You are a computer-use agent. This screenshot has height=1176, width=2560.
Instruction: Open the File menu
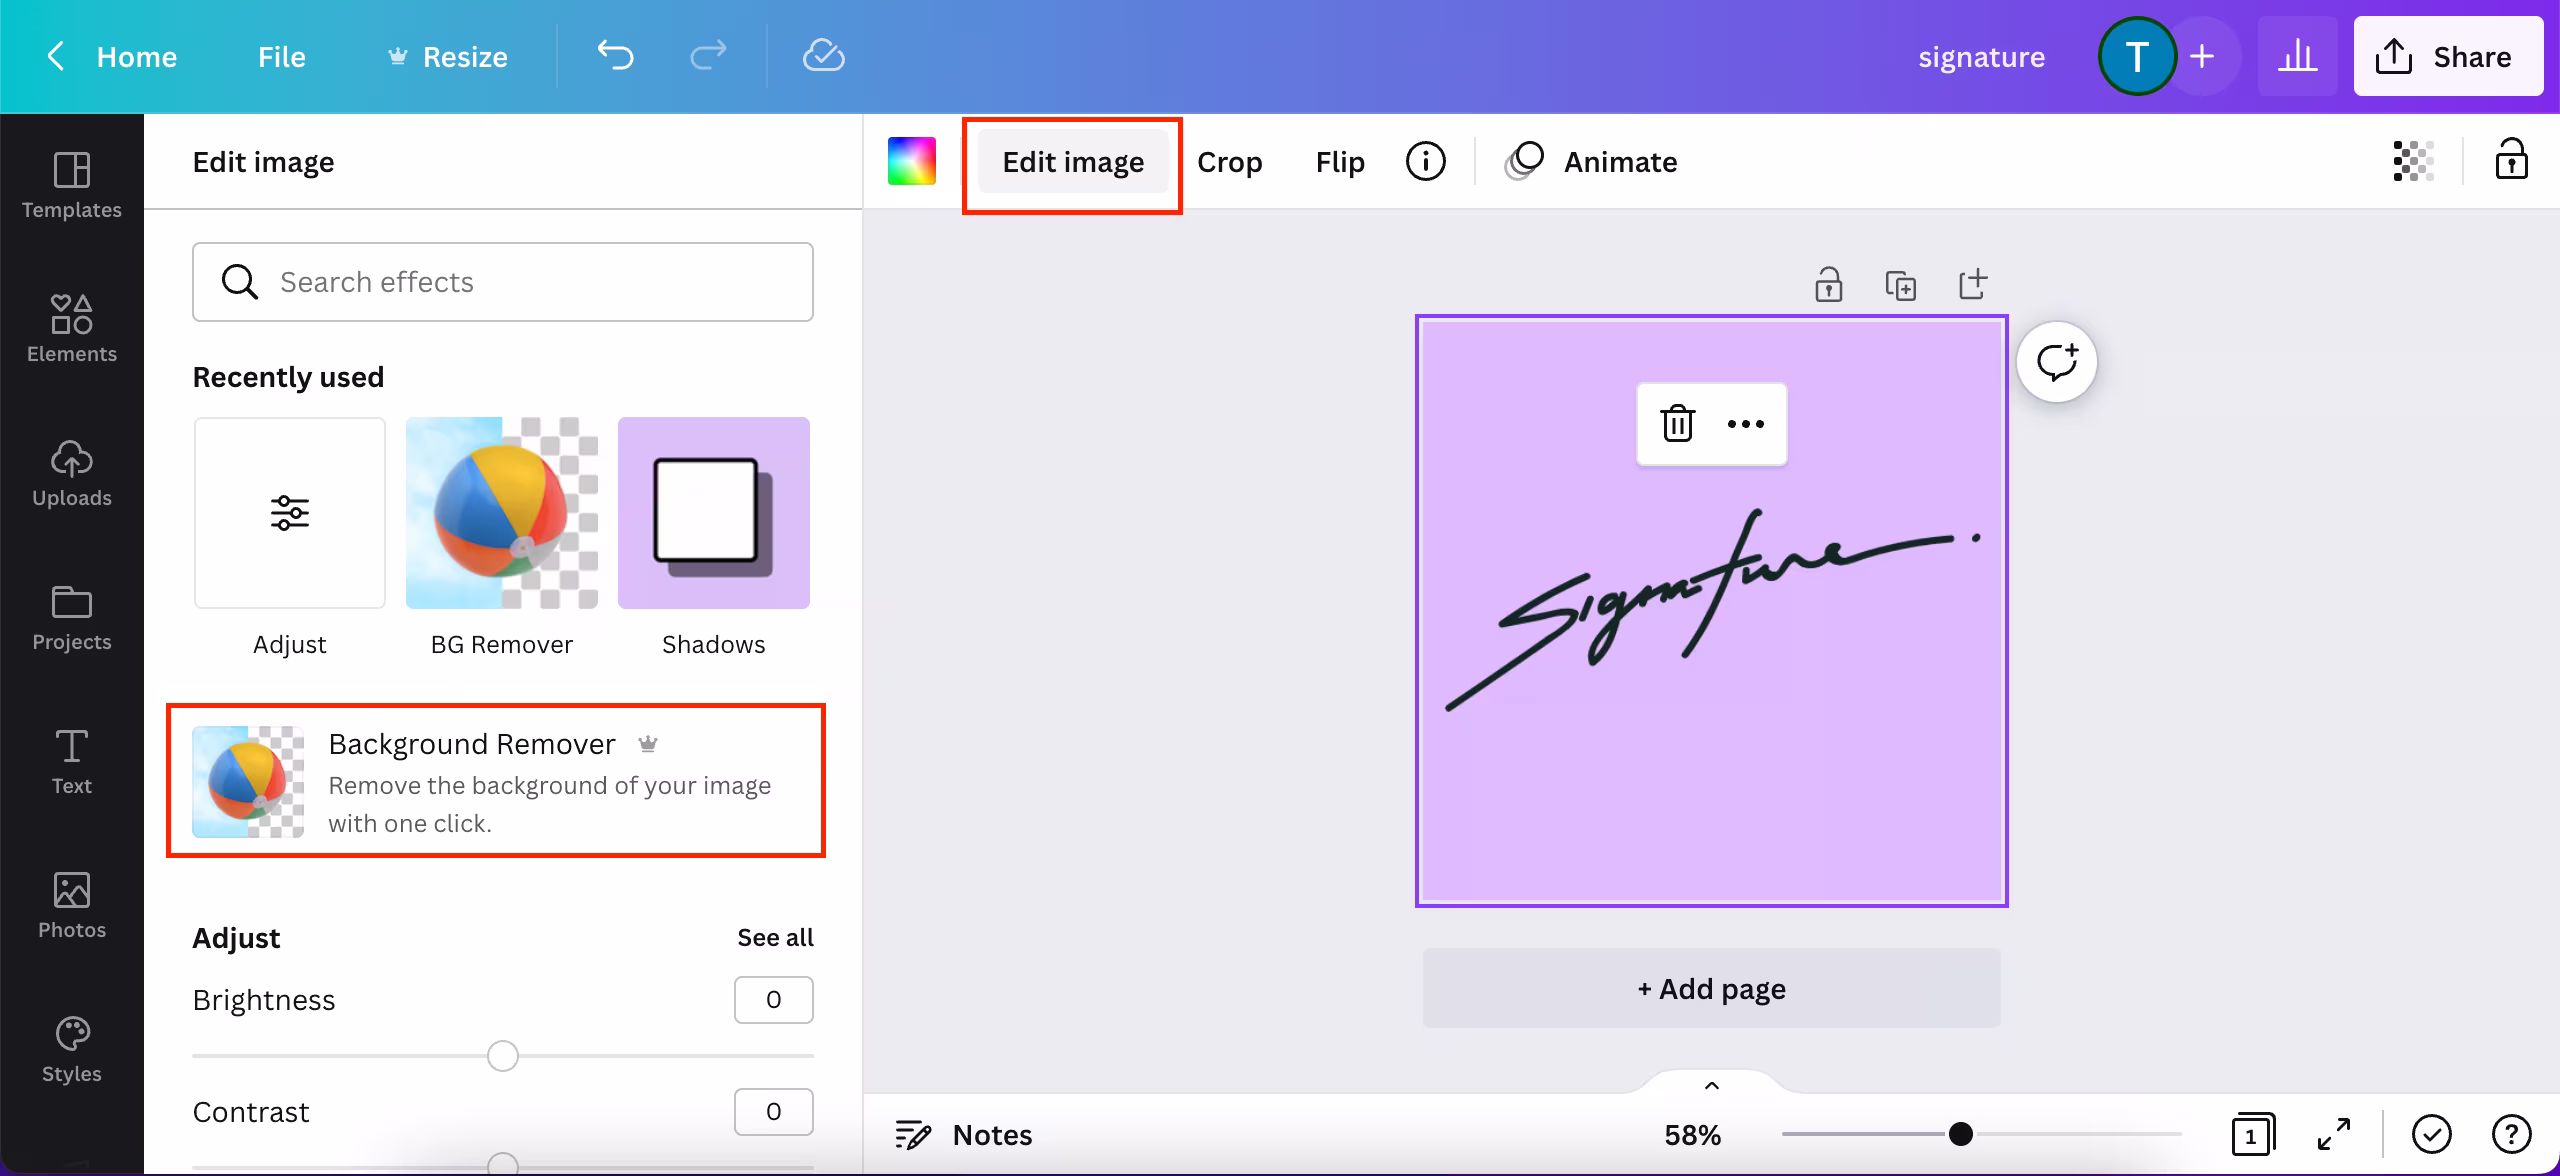pos(281,57)
